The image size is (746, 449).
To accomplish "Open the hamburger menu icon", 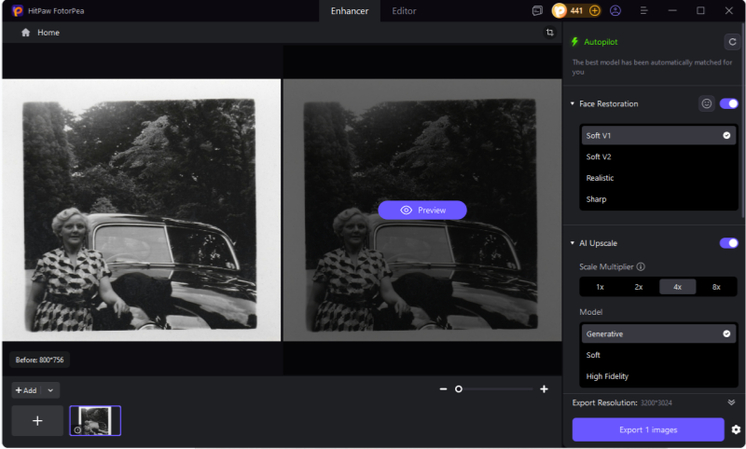I will [x=644, y=10].
